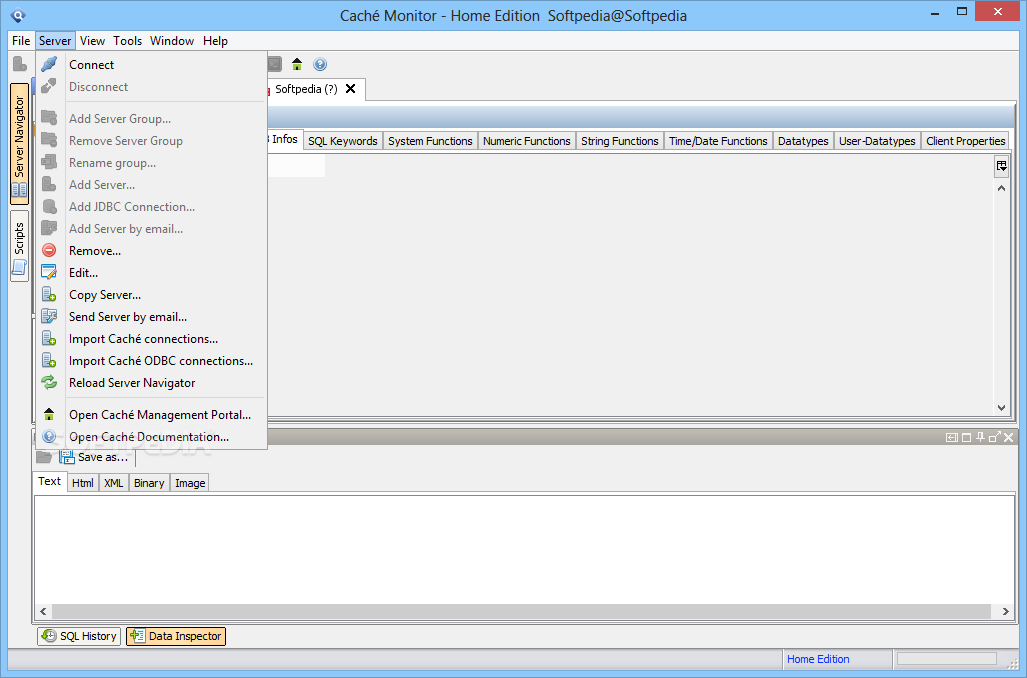Screen dimensions: 1027x678
Task: Click the open folder icon in Data Inspector
Action: point(44,457)
